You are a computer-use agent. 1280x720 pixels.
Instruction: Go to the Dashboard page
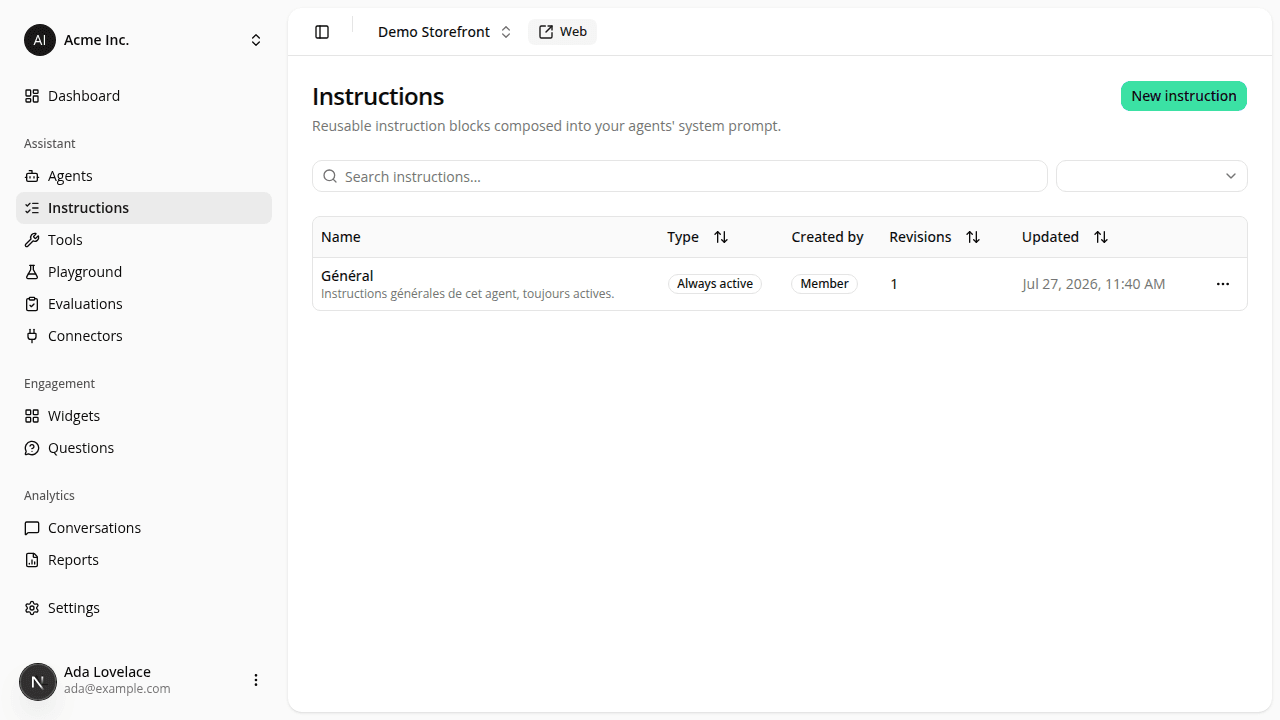click(144, 96)
